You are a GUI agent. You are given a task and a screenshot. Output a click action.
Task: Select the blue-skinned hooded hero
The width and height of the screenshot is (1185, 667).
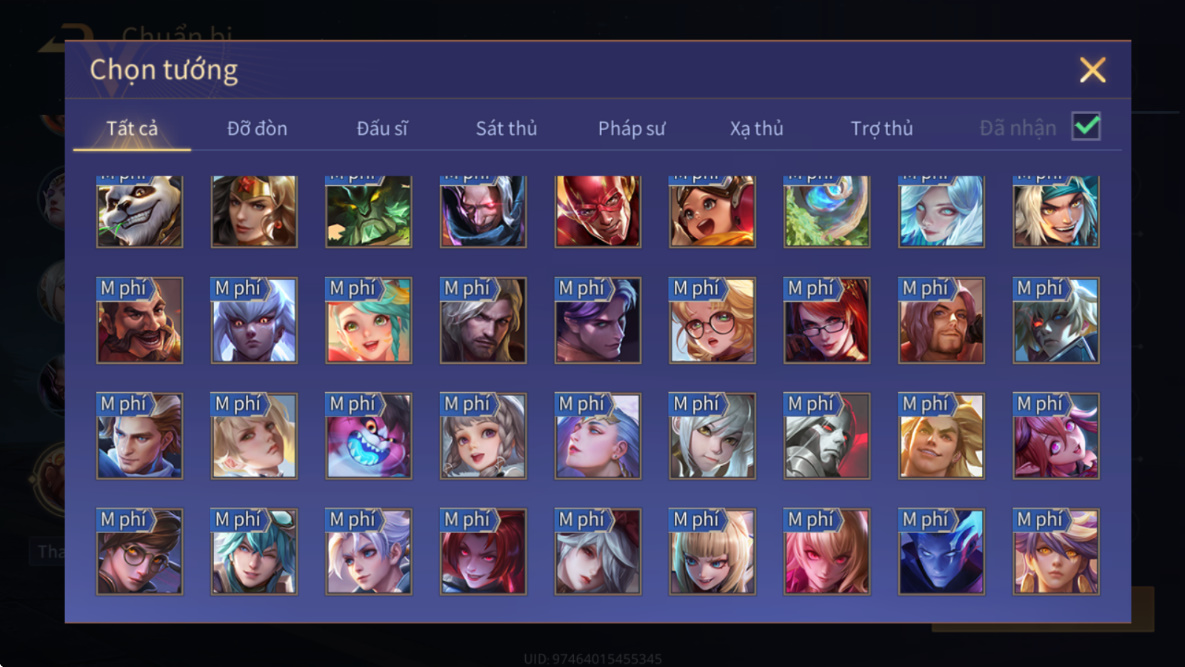[x=941, y=551]
